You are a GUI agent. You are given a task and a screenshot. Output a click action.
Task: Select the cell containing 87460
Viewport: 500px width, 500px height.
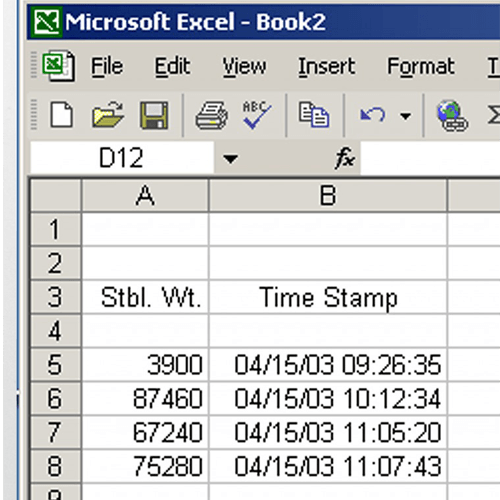145,398
